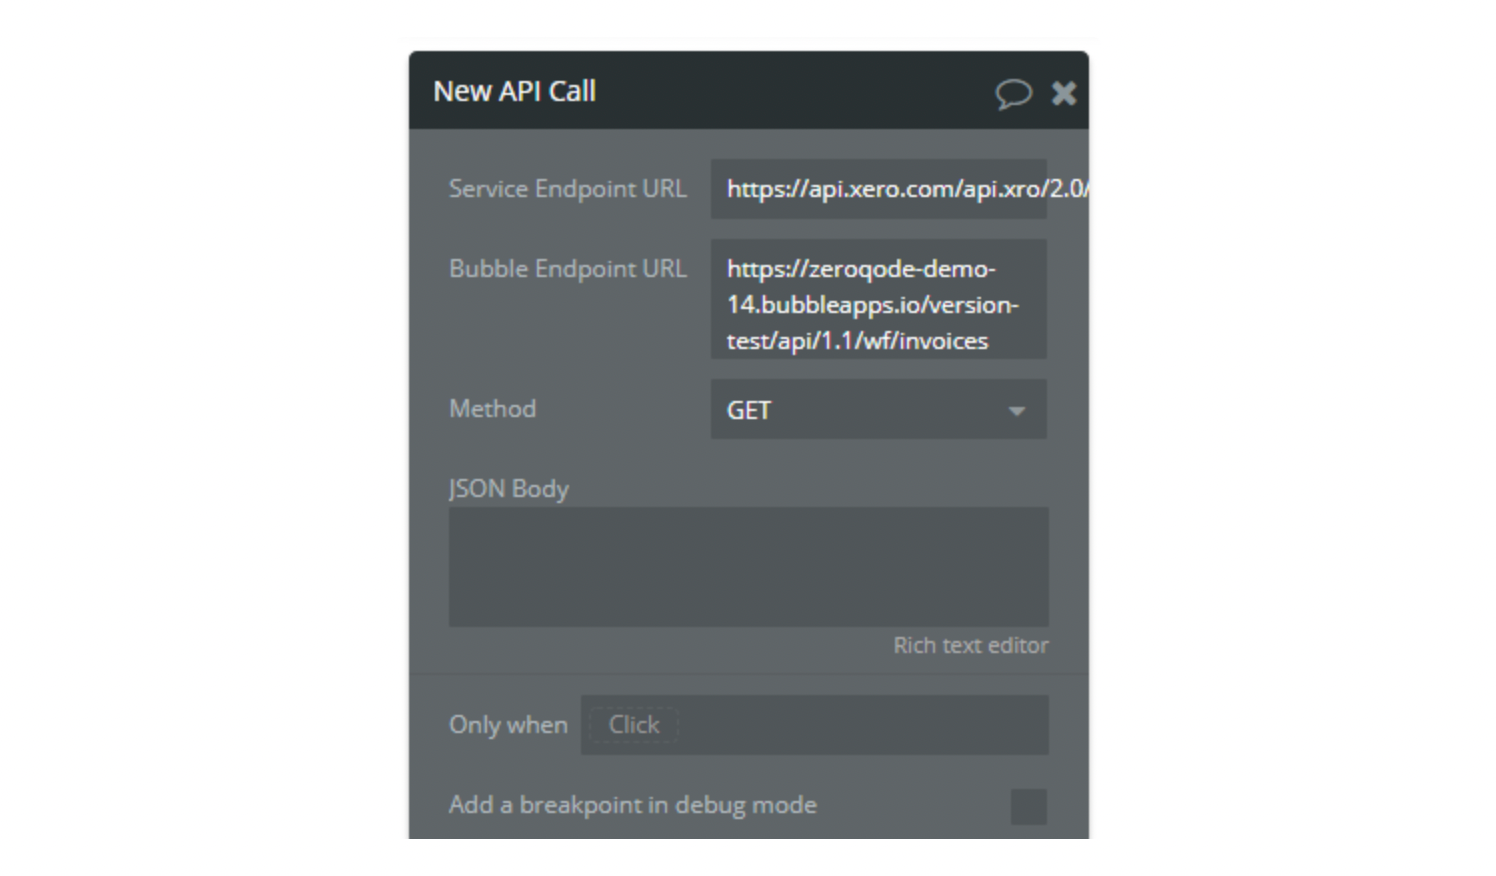Click the Bubble Endpoint URL label
Viewport: 1496px width, 876px height.
568,269
